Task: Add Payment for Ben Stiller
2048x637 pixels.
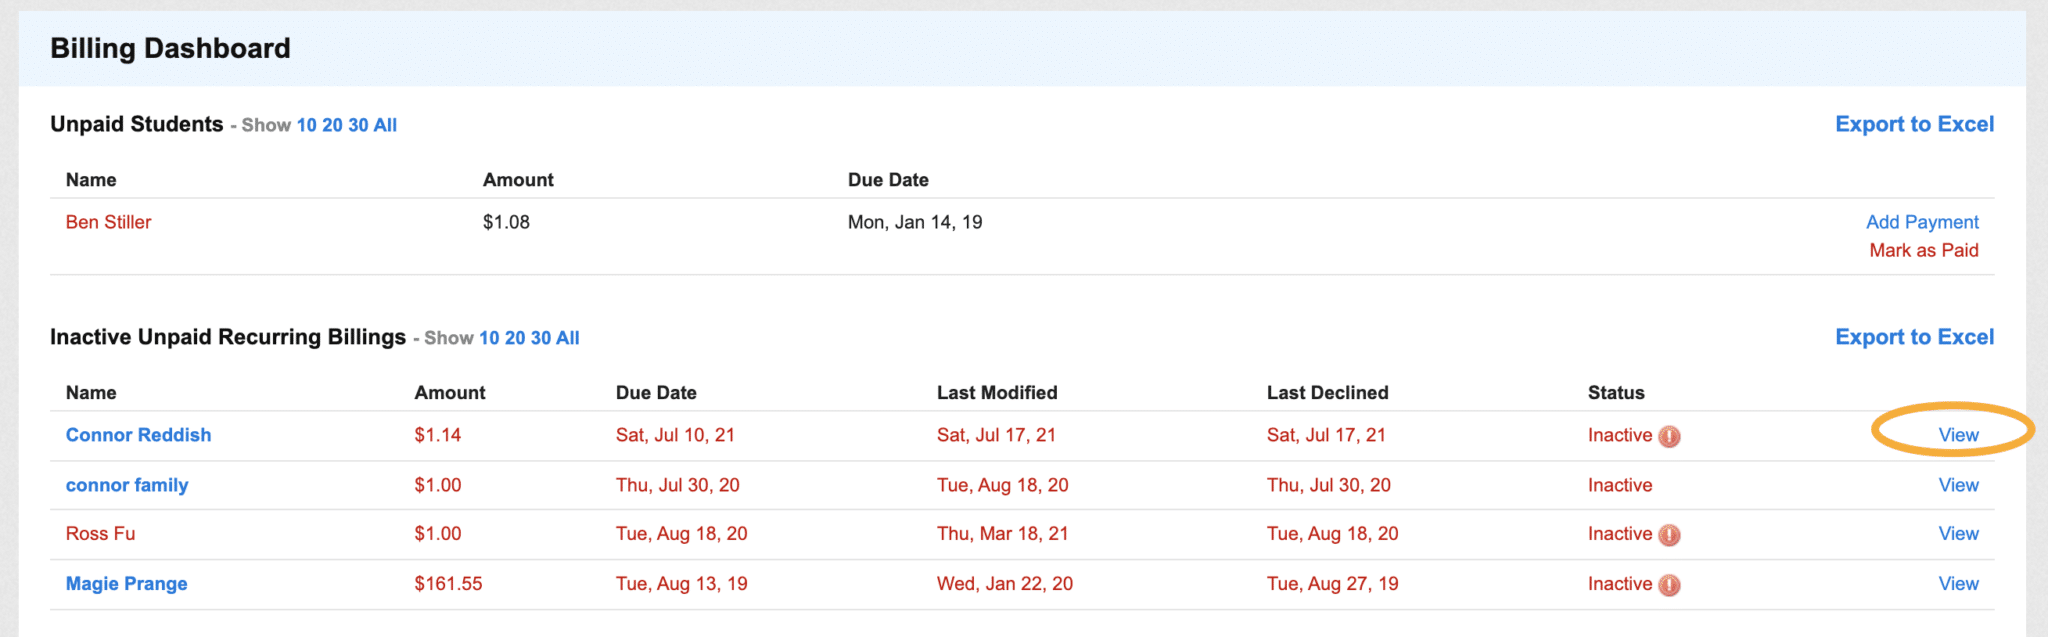Action: (1922, 222)
